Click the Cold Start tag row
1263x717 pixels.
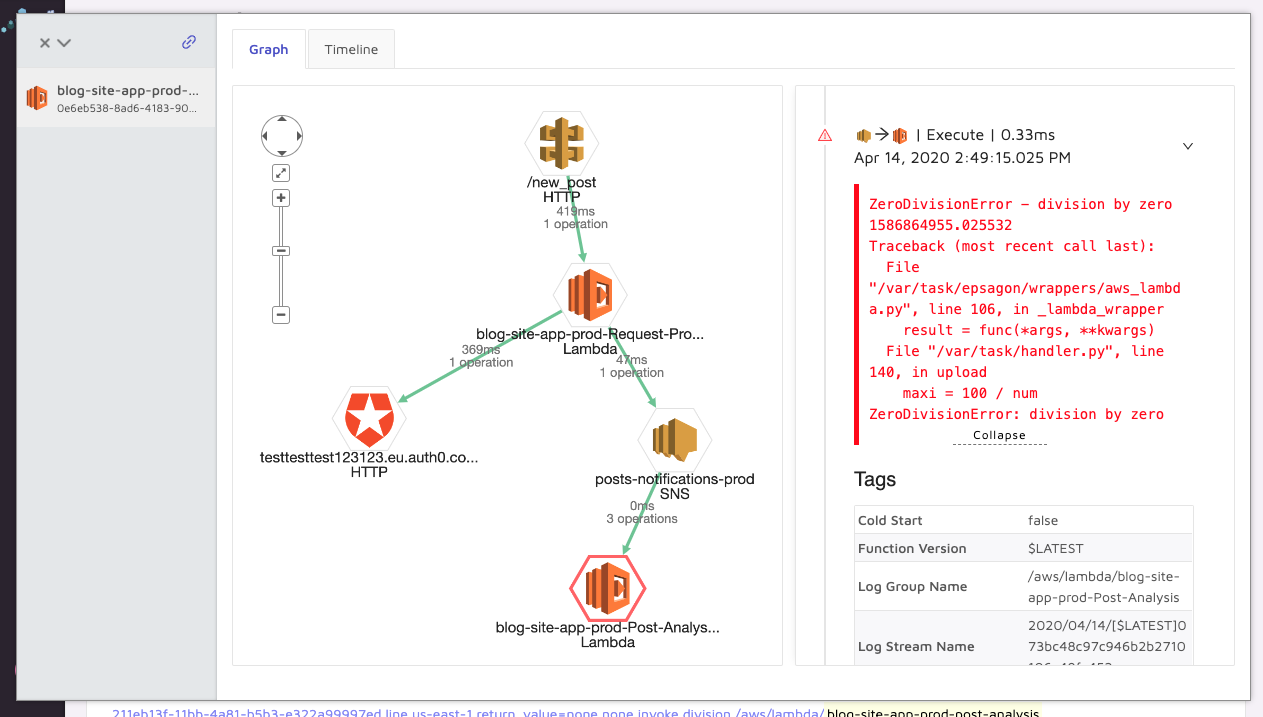1024,520
